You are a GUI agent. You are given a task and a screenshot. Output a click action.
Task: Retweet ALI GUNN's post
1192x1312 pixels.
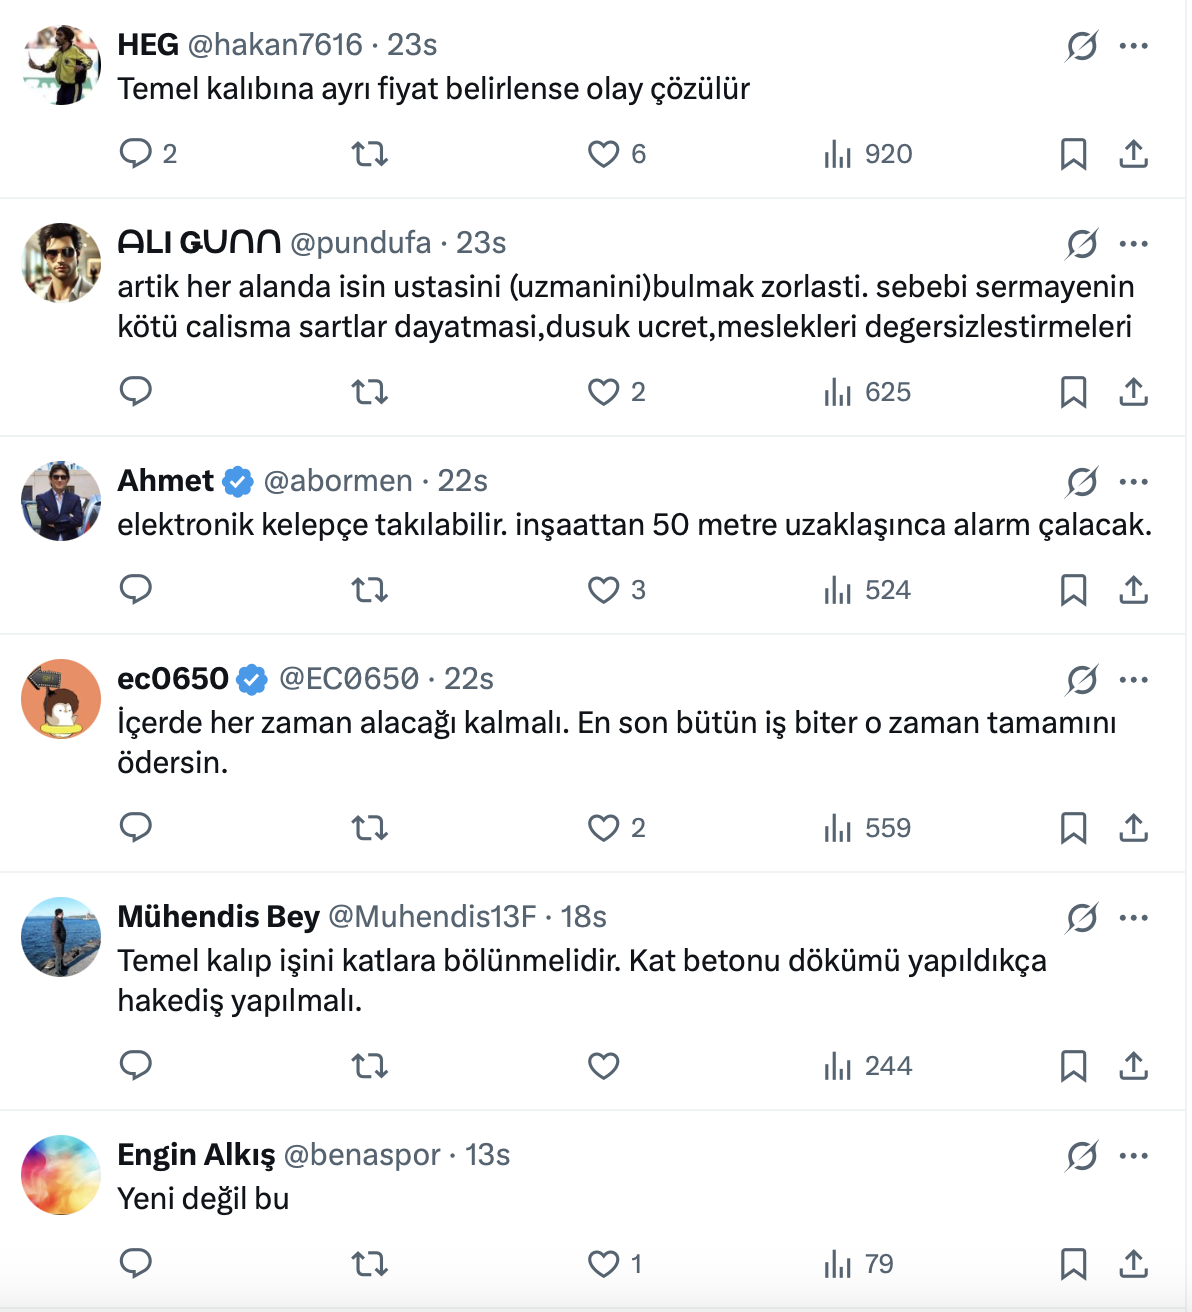(x=369, y=392)
